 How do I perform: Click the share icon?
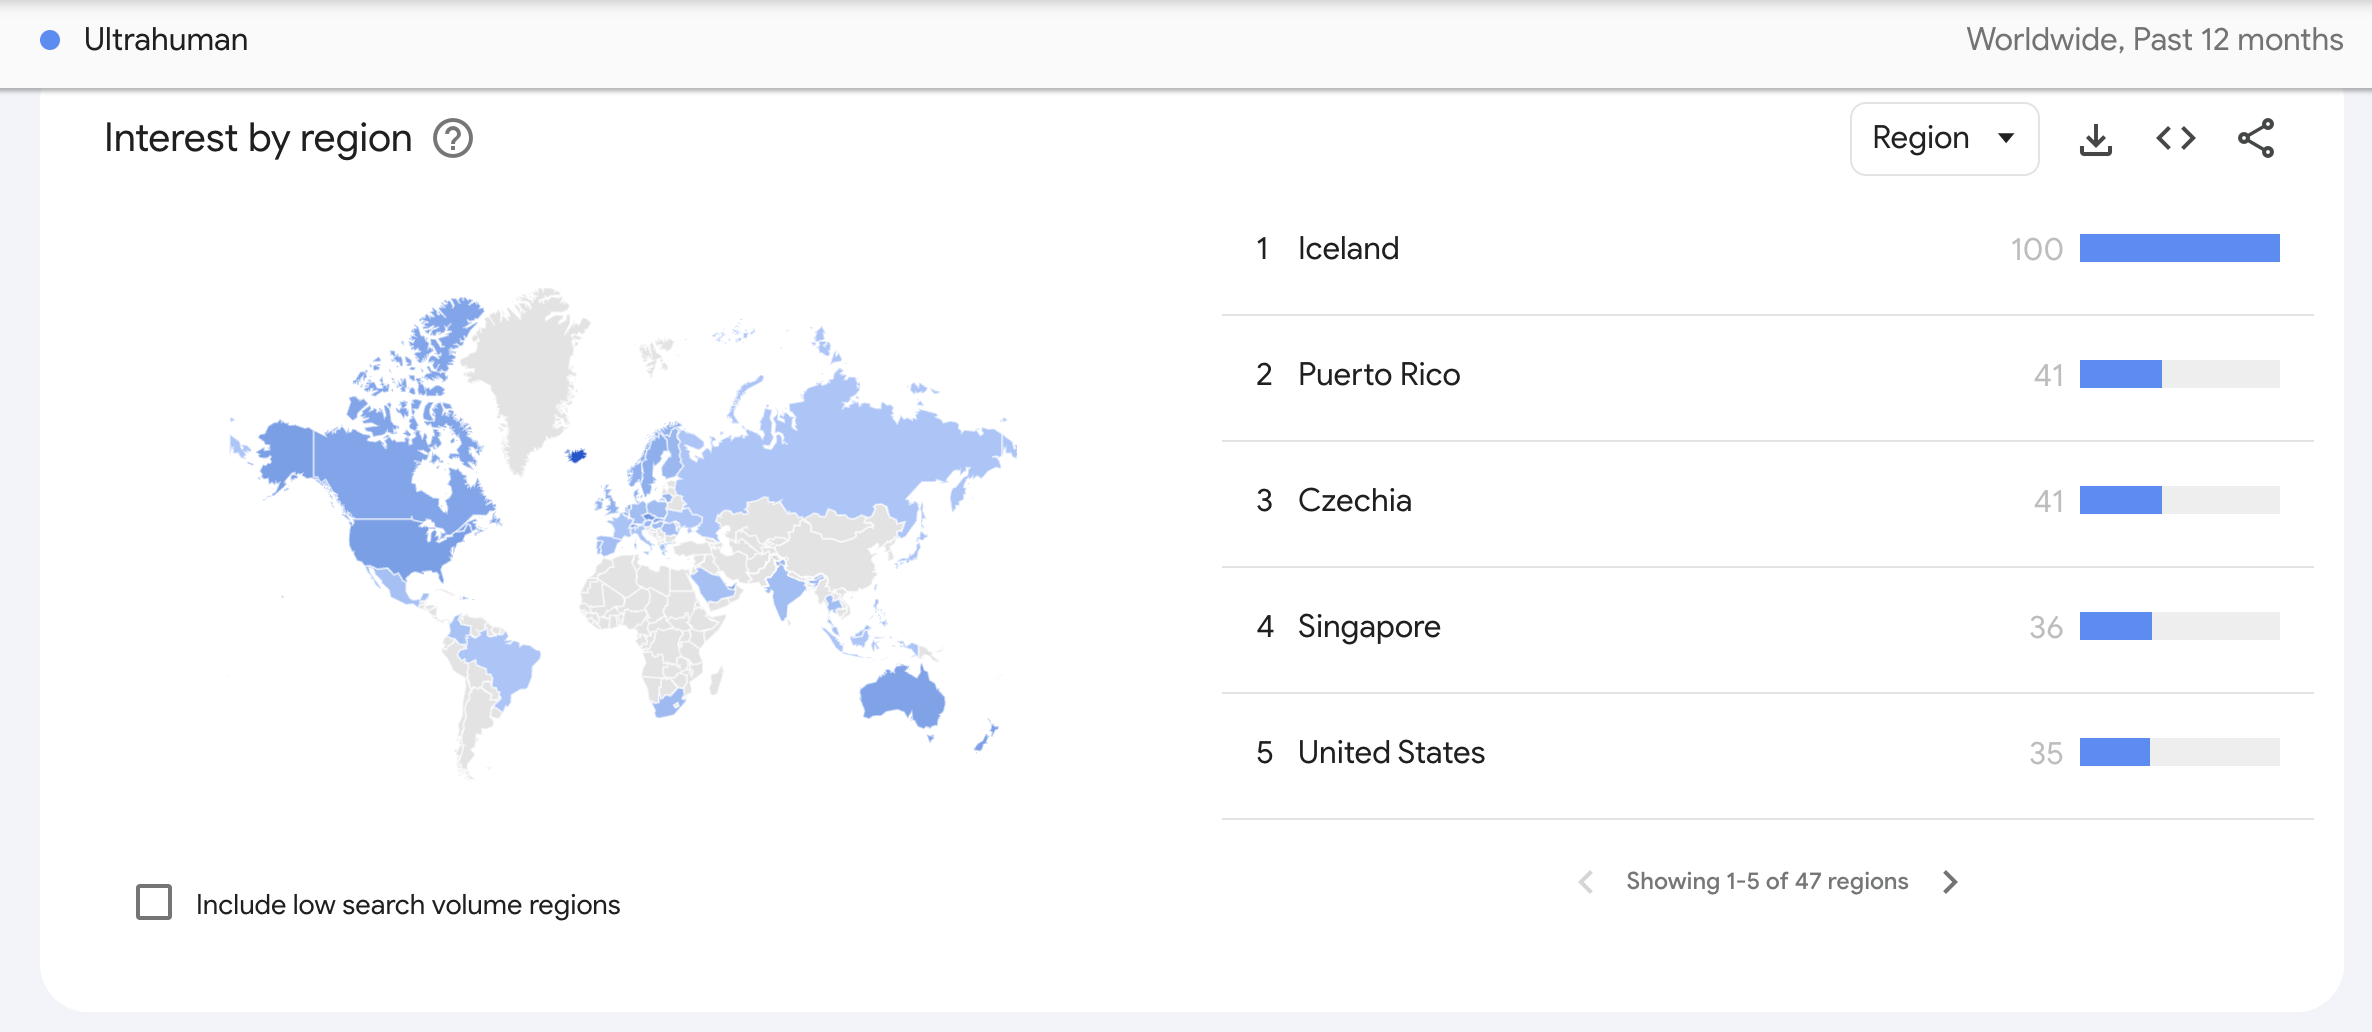point(2257,140)
